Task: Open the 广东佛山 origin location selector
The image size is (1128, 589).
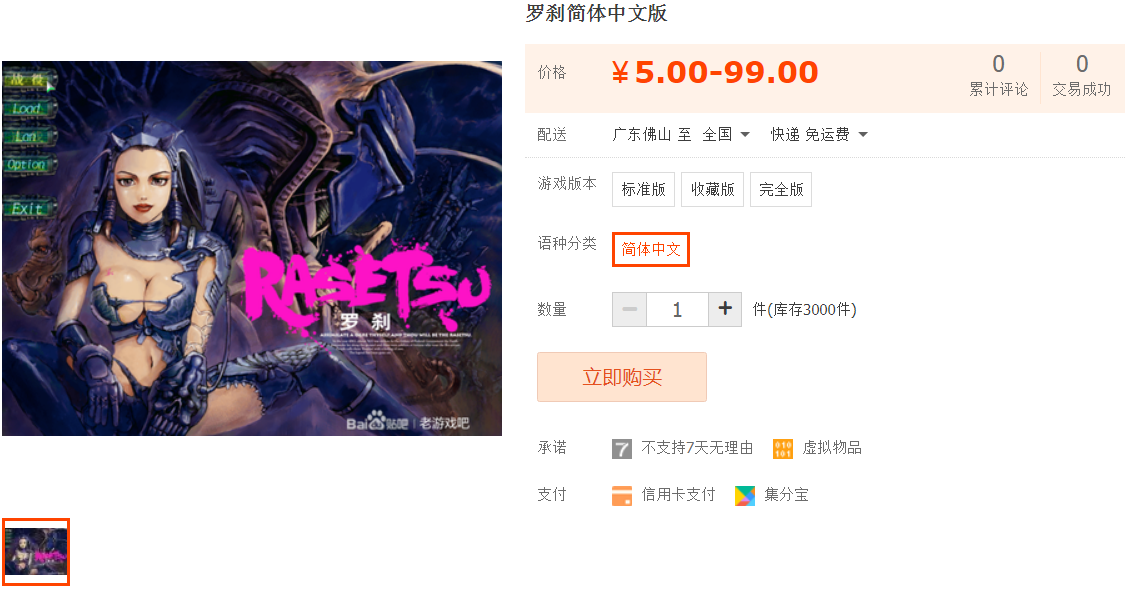Action: (641, 134)
